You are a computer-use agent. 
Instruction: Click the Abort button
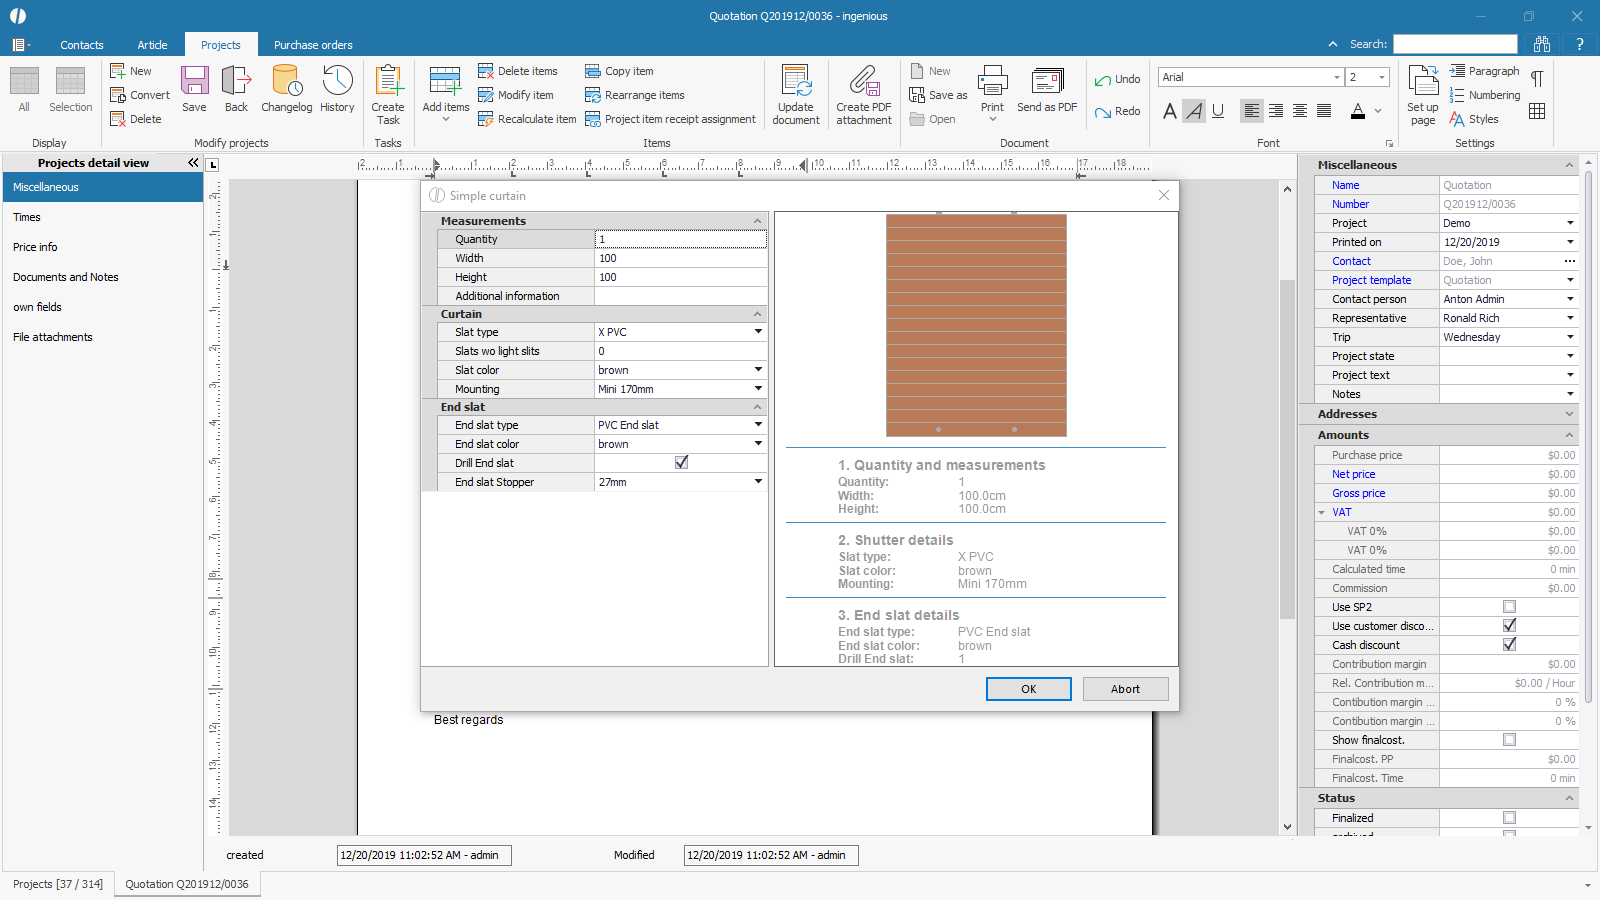coord(1125,689)
